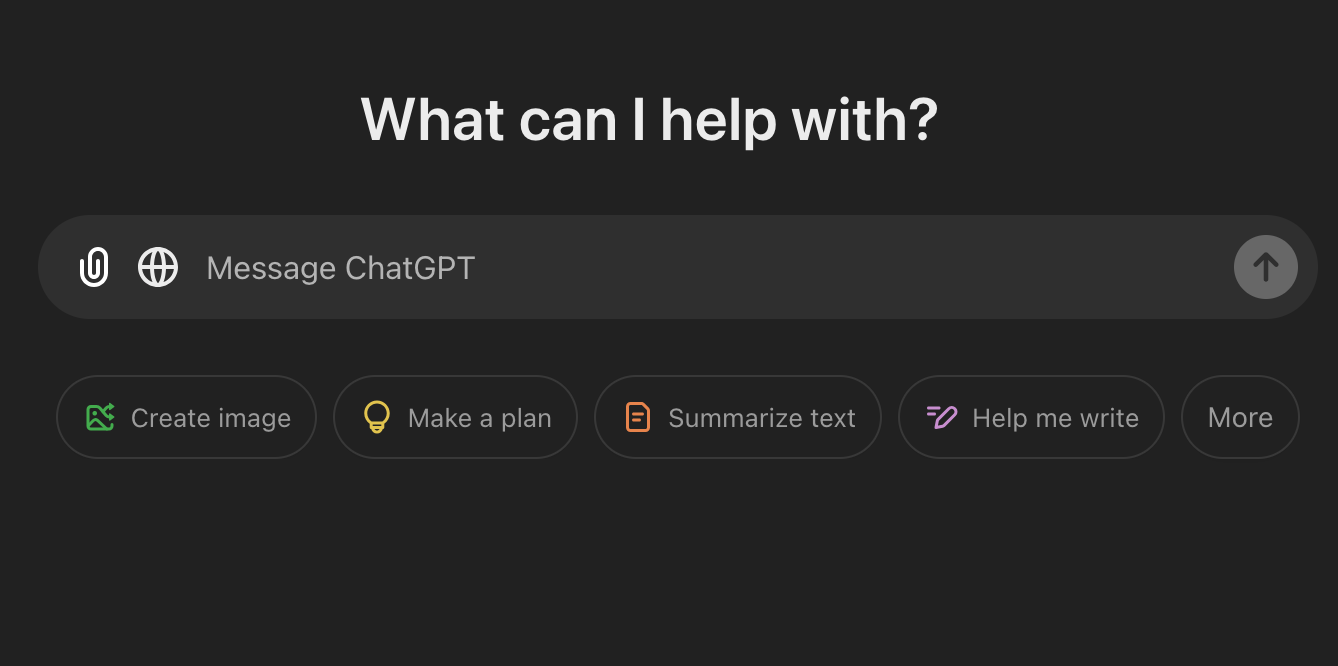This screenshot has width=1338, height=666.
Task: Click the right edge of the Help me write pill
Action: [1155, 417]
